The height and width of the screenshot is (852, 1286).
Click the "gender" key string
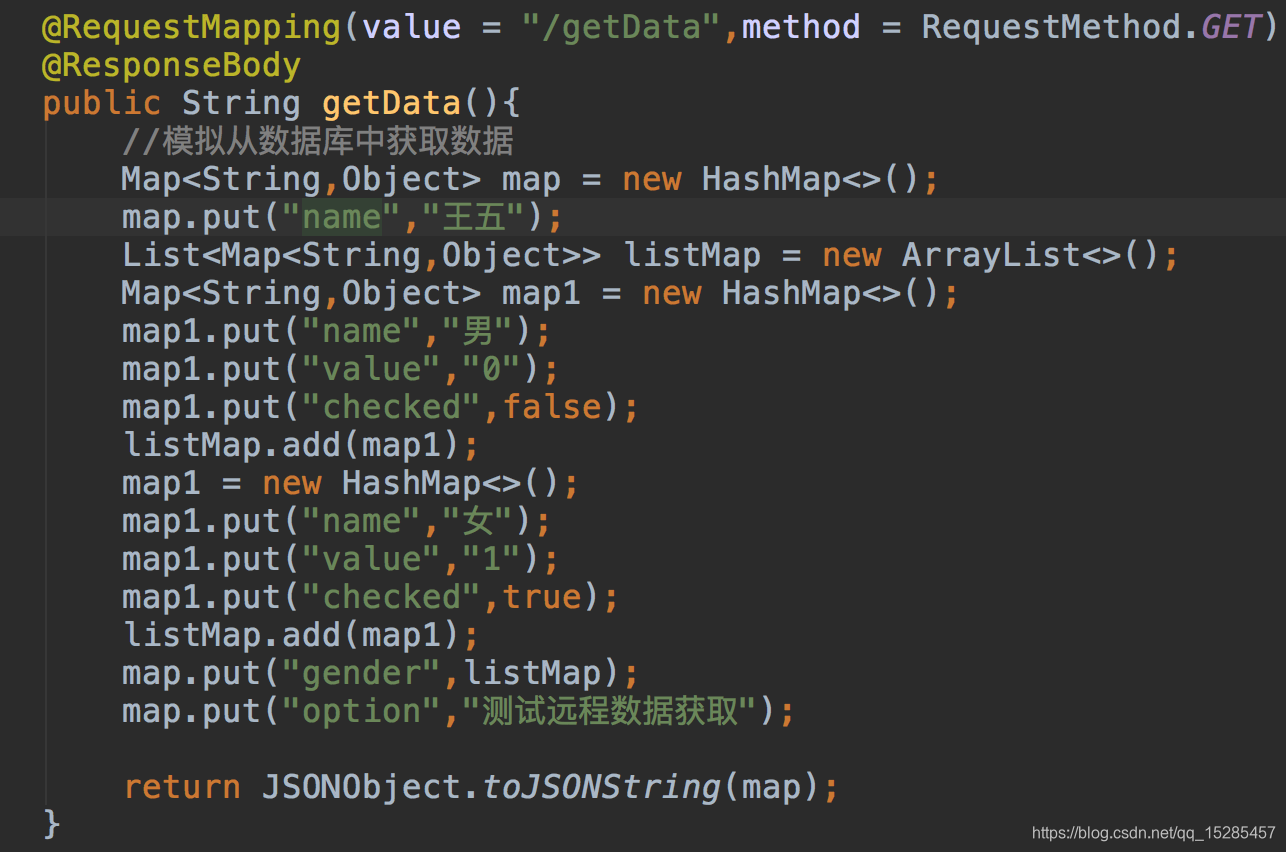pyautogui.click(x=361, y=673)
